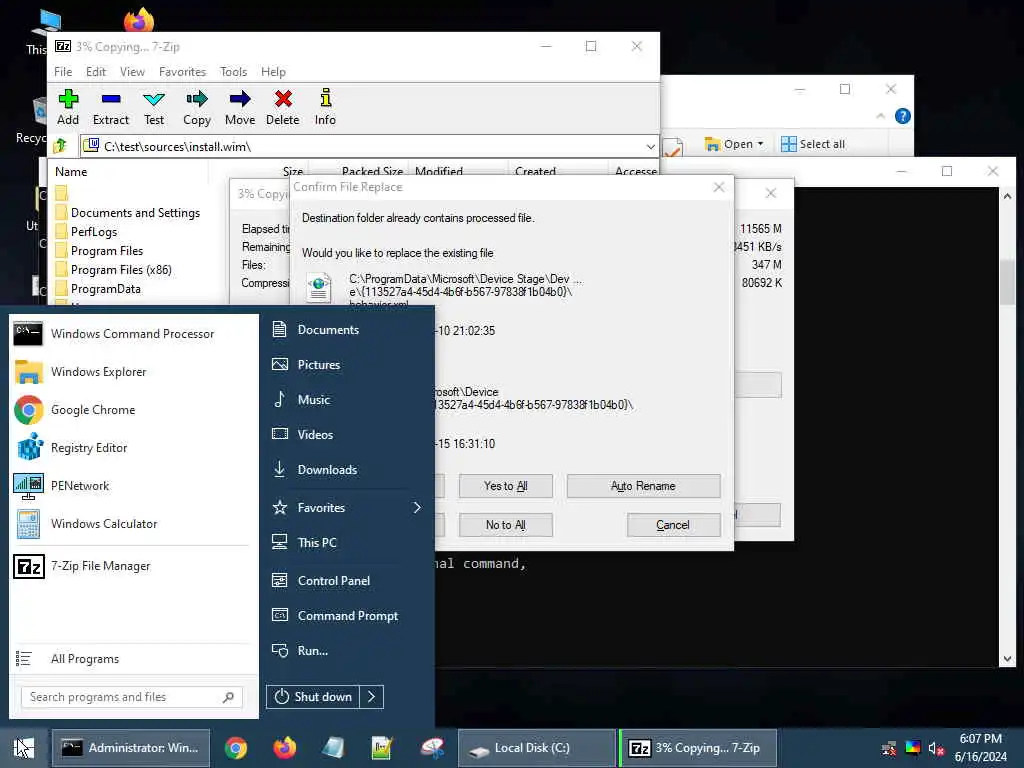Click the 7-Zip address path field

tap(369, 146)
